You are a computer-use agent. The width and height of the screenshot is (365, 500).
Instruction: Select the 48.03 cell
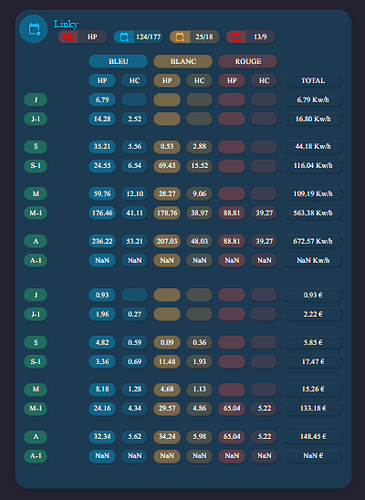(x=199, y=241)
